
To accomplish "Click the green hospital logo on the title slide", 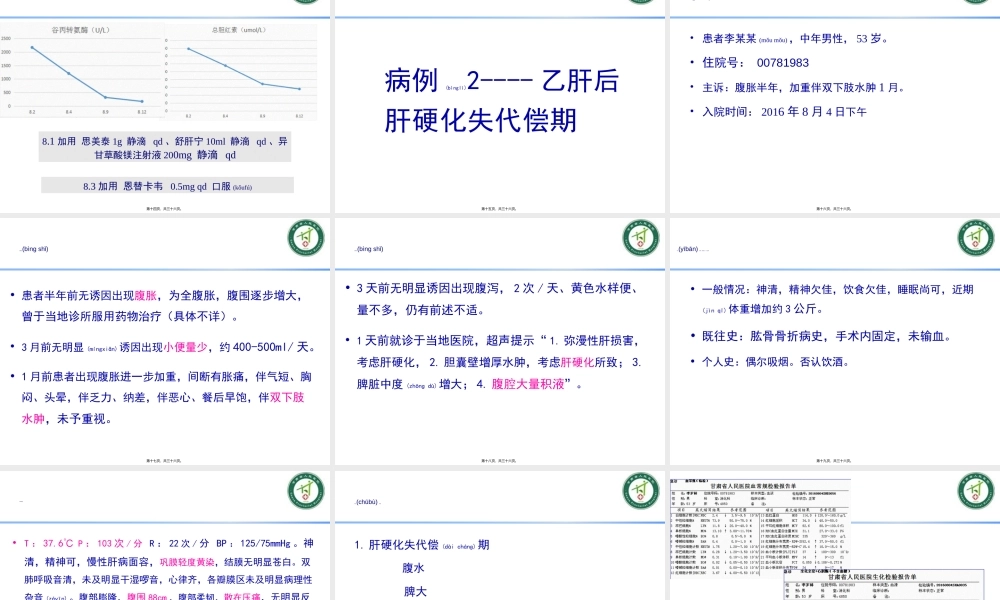I will [x=640, y=3].
